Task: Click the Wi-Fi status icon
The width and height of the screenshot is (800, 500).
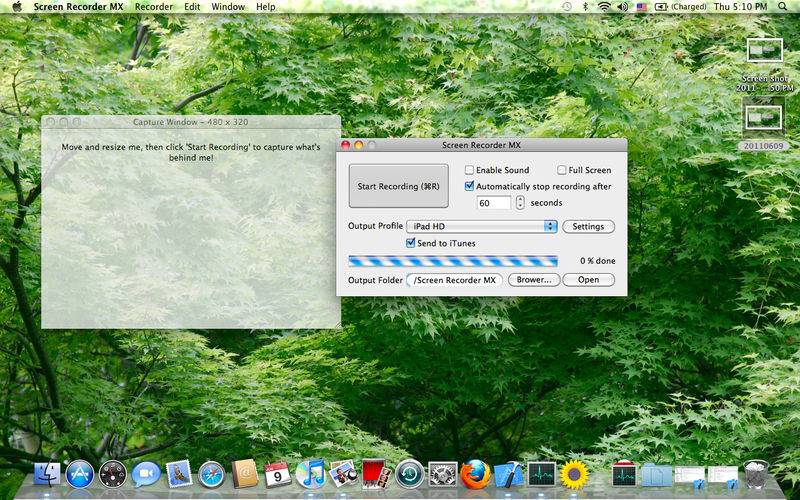Action: click(604, 7)
